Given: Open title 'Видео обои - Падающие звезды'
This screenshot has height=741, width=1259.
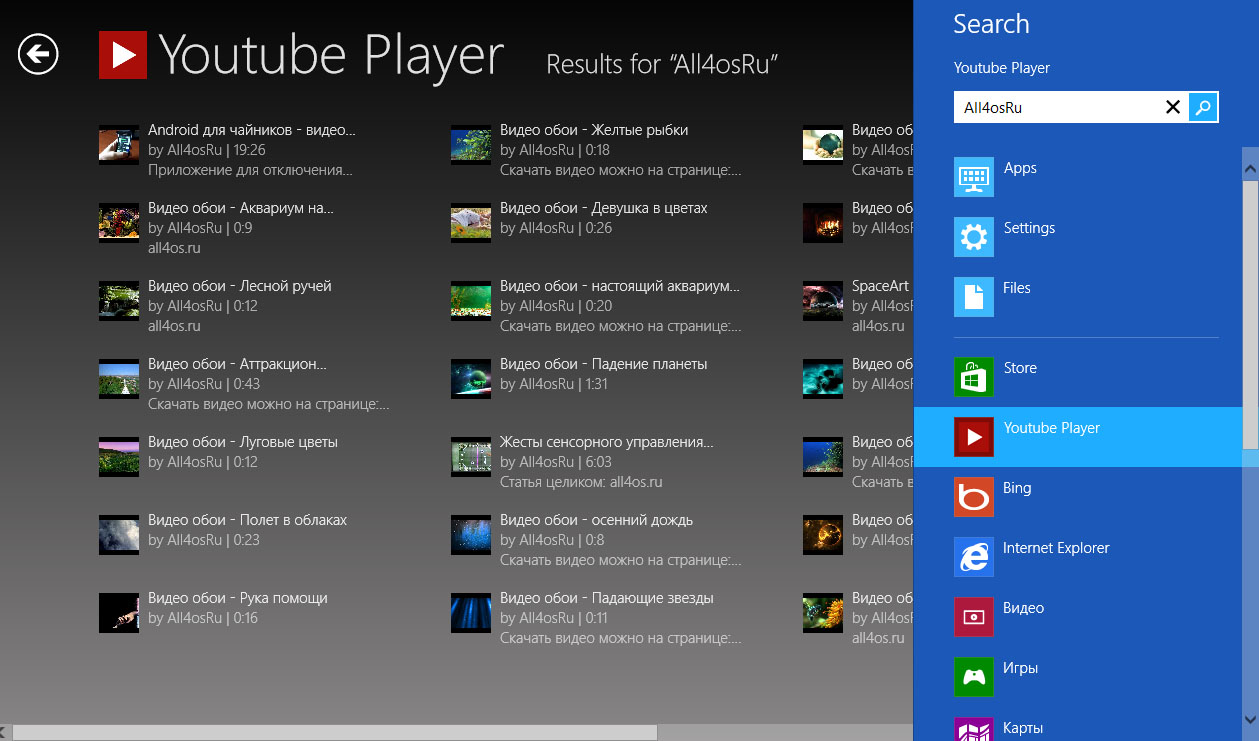Looking at the screenshot, I should 607,598.
